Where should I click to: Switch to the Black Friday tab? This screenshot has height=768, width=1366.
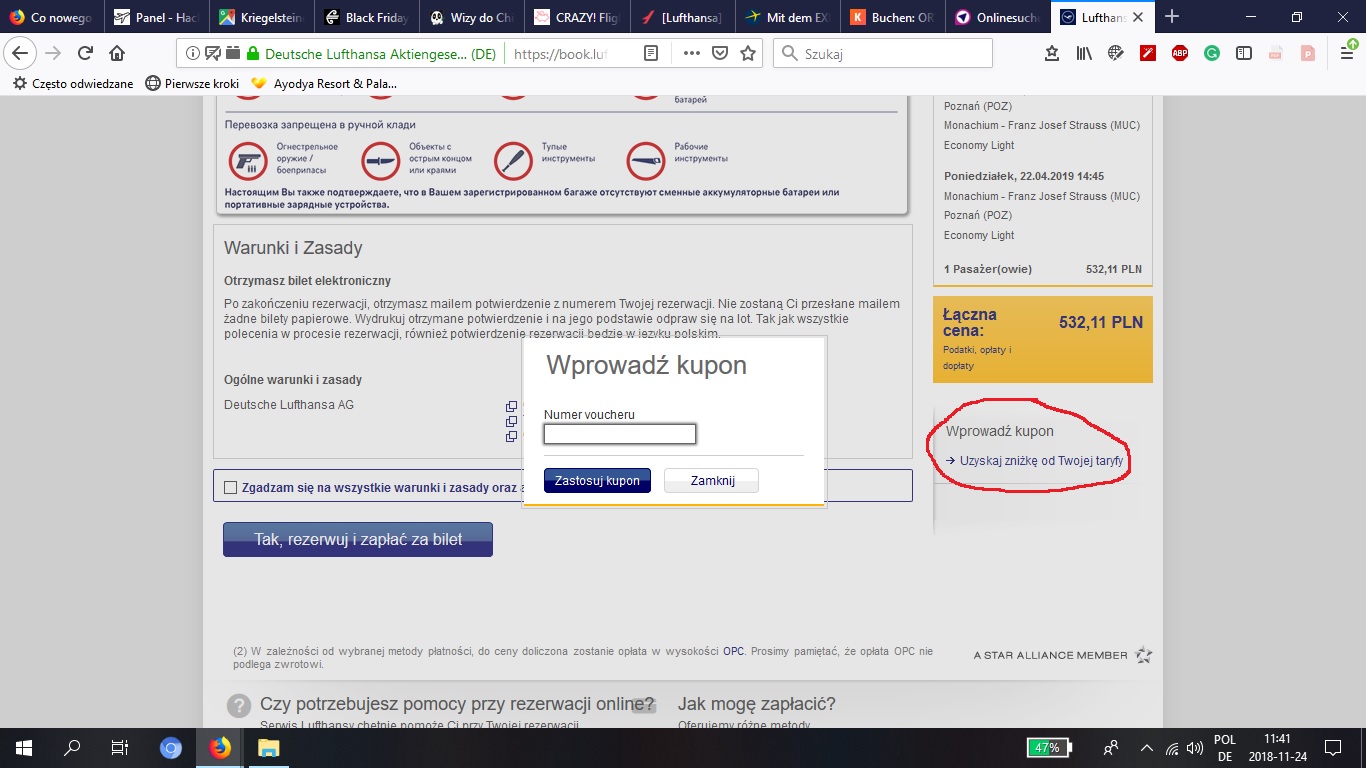pos(367,17)
